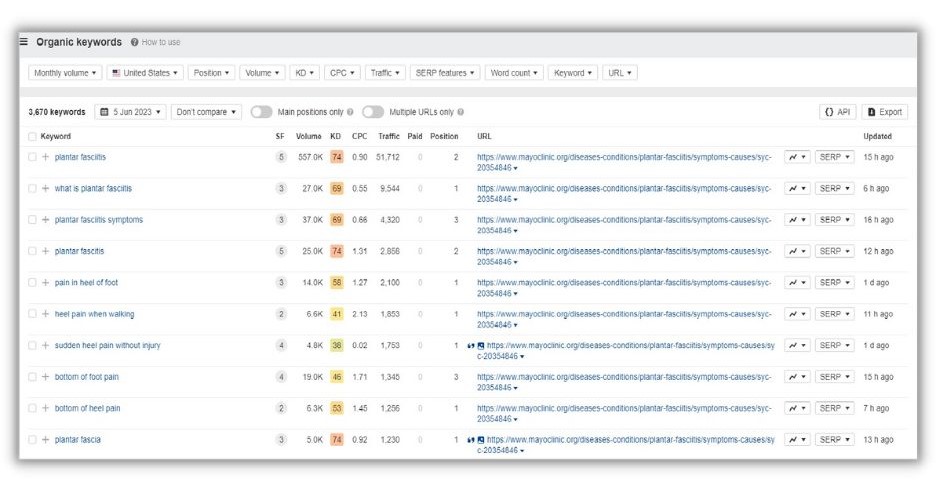Open position history chart for 'bottom of foot pain'
The width and height of the screenshot is (936, 484).
(797, 377)
